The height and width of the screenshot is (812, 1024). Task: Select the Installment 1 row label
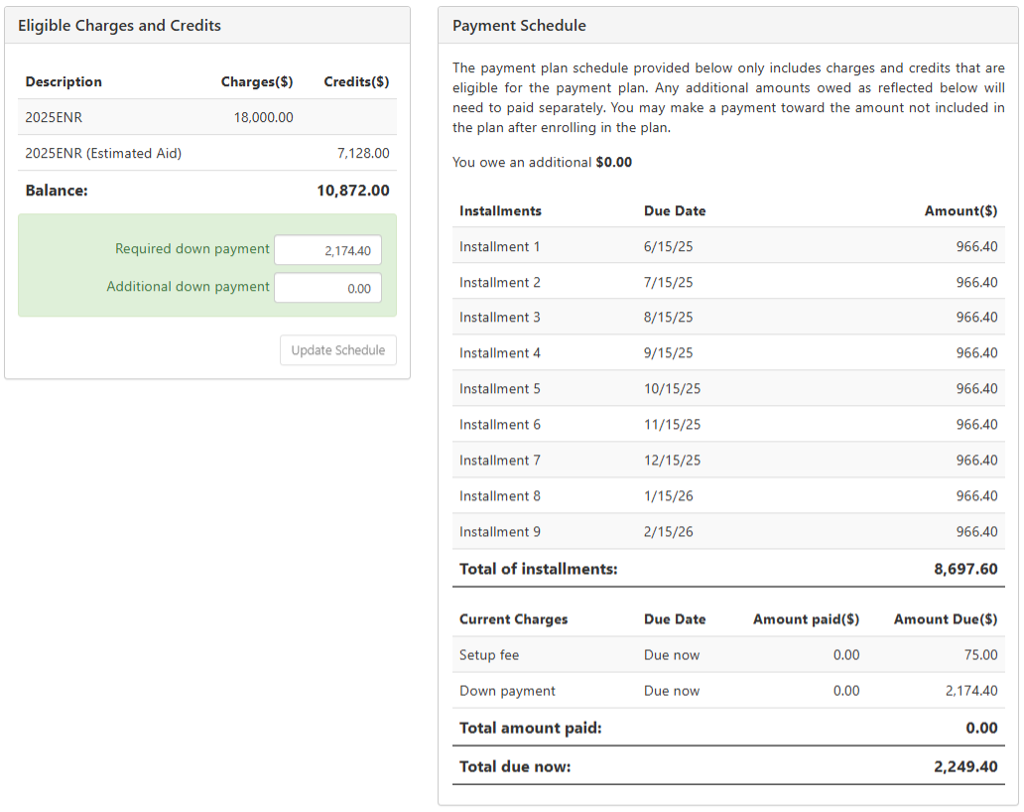pos(499,246)
